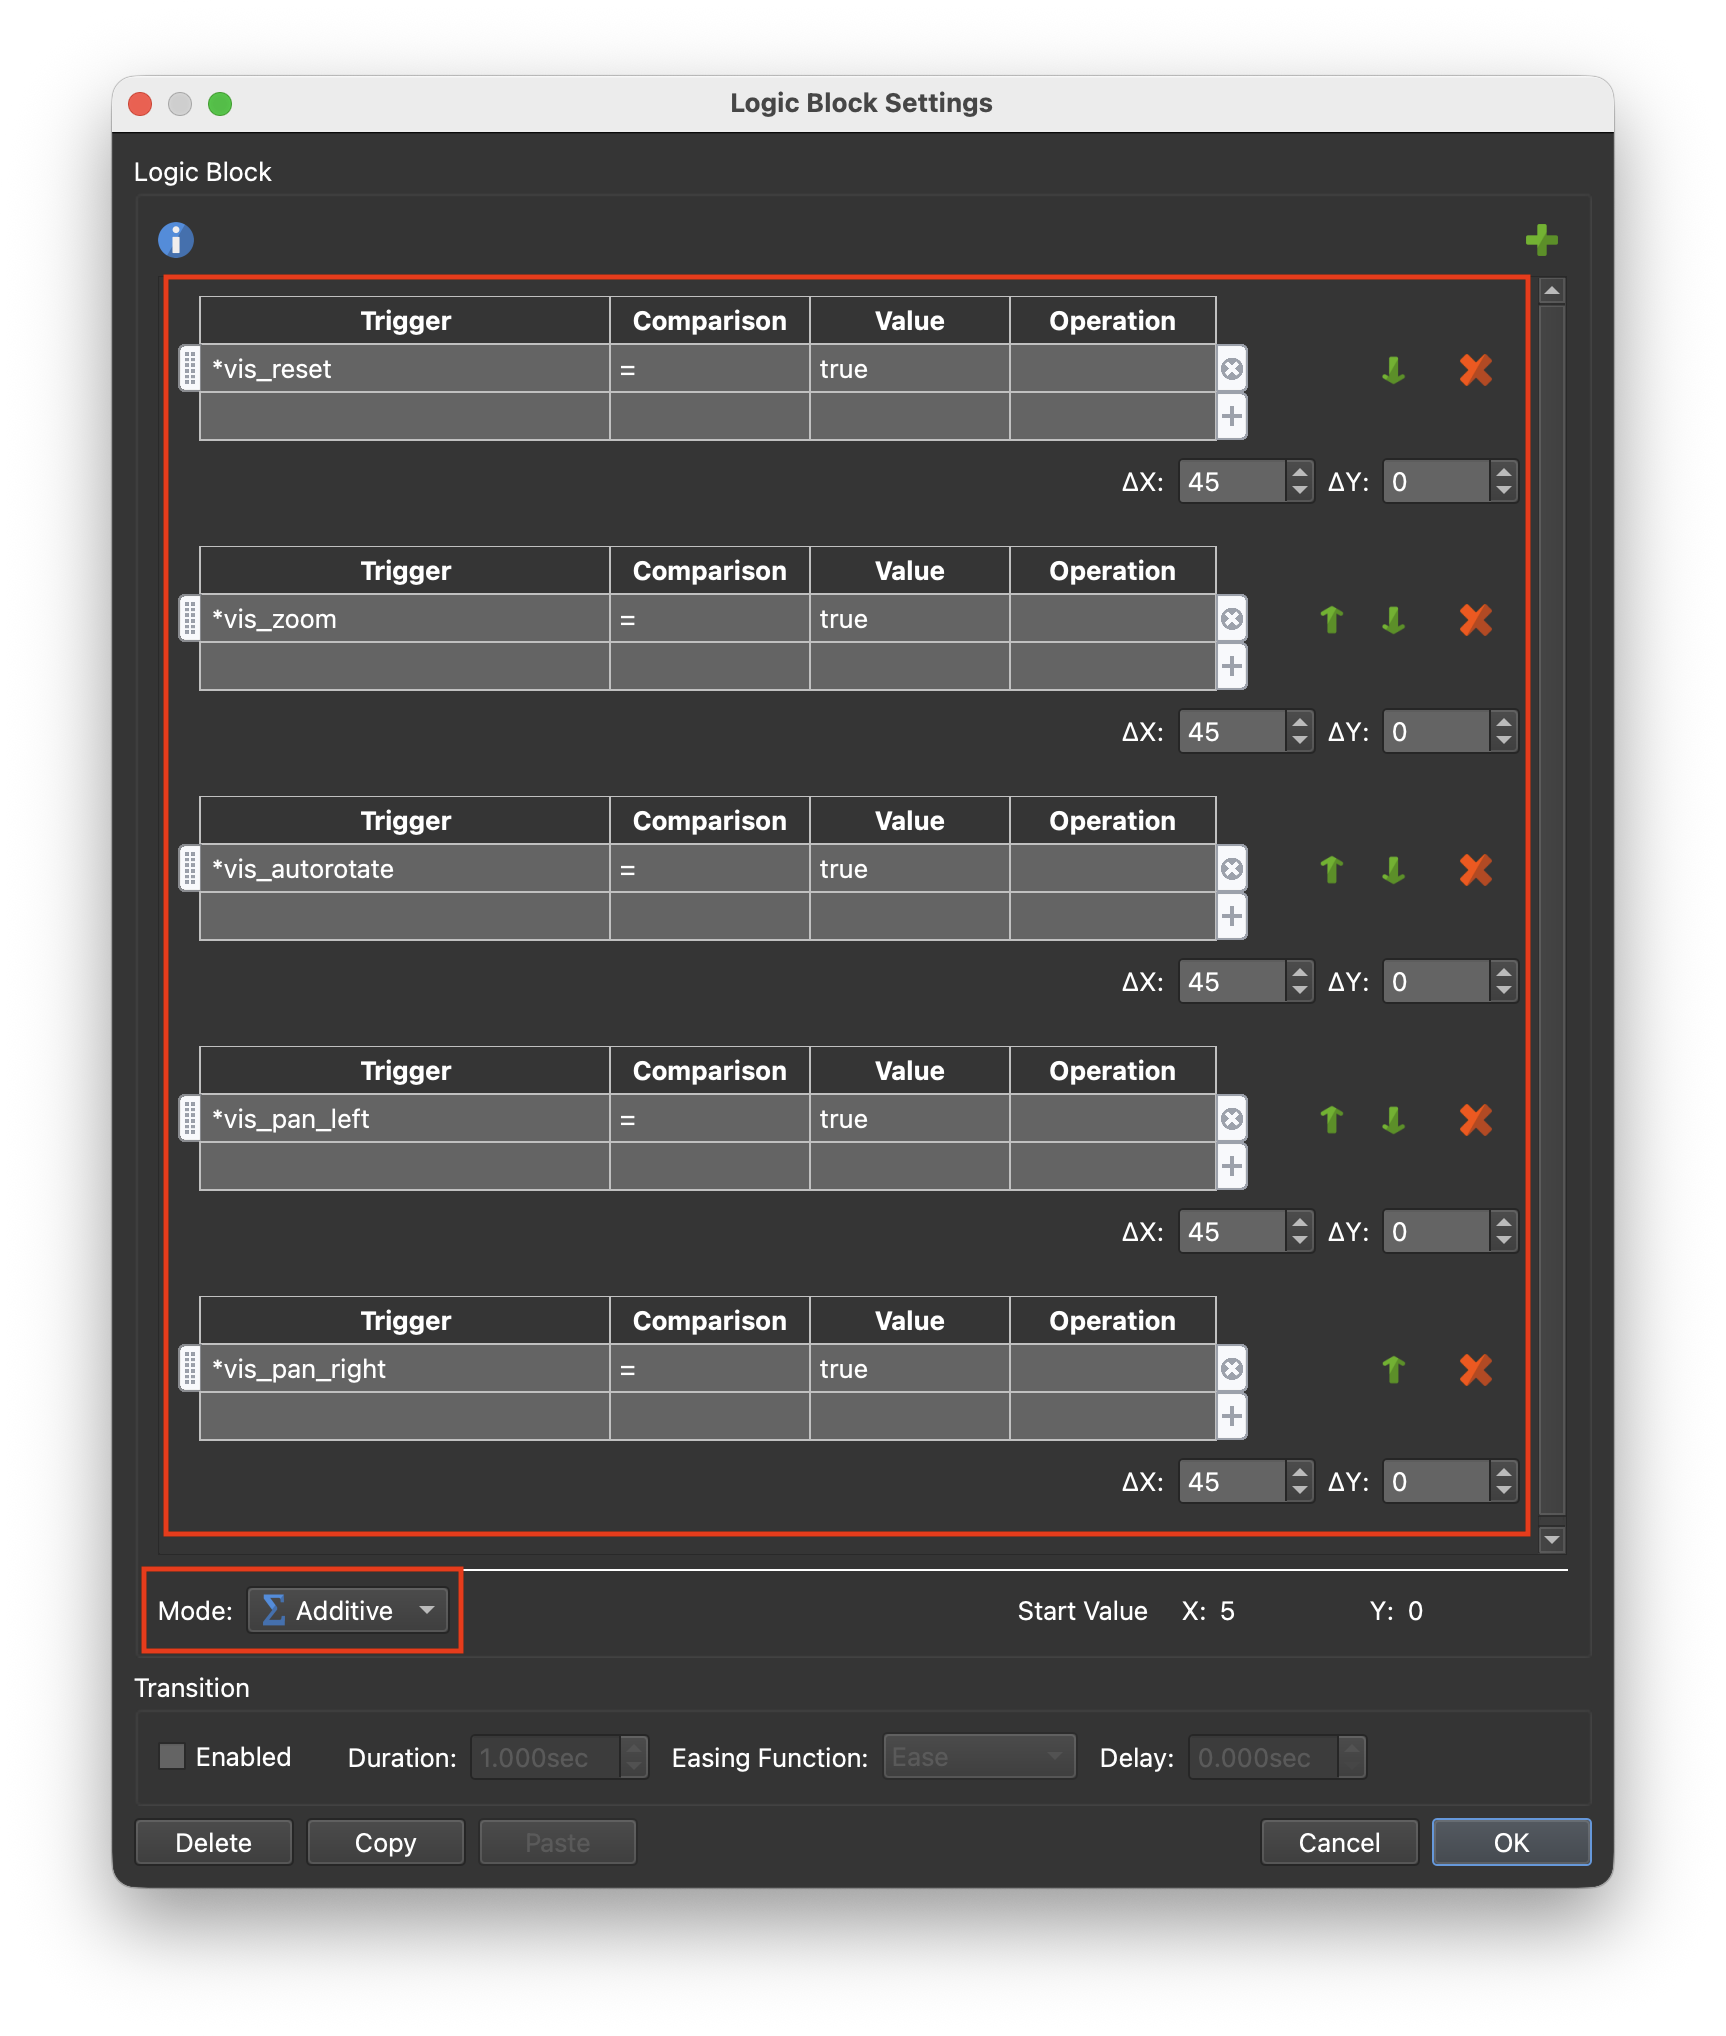Click the Duration field in Transition
This screenshot has height=2036, width=1726.
coord(545,1757)
